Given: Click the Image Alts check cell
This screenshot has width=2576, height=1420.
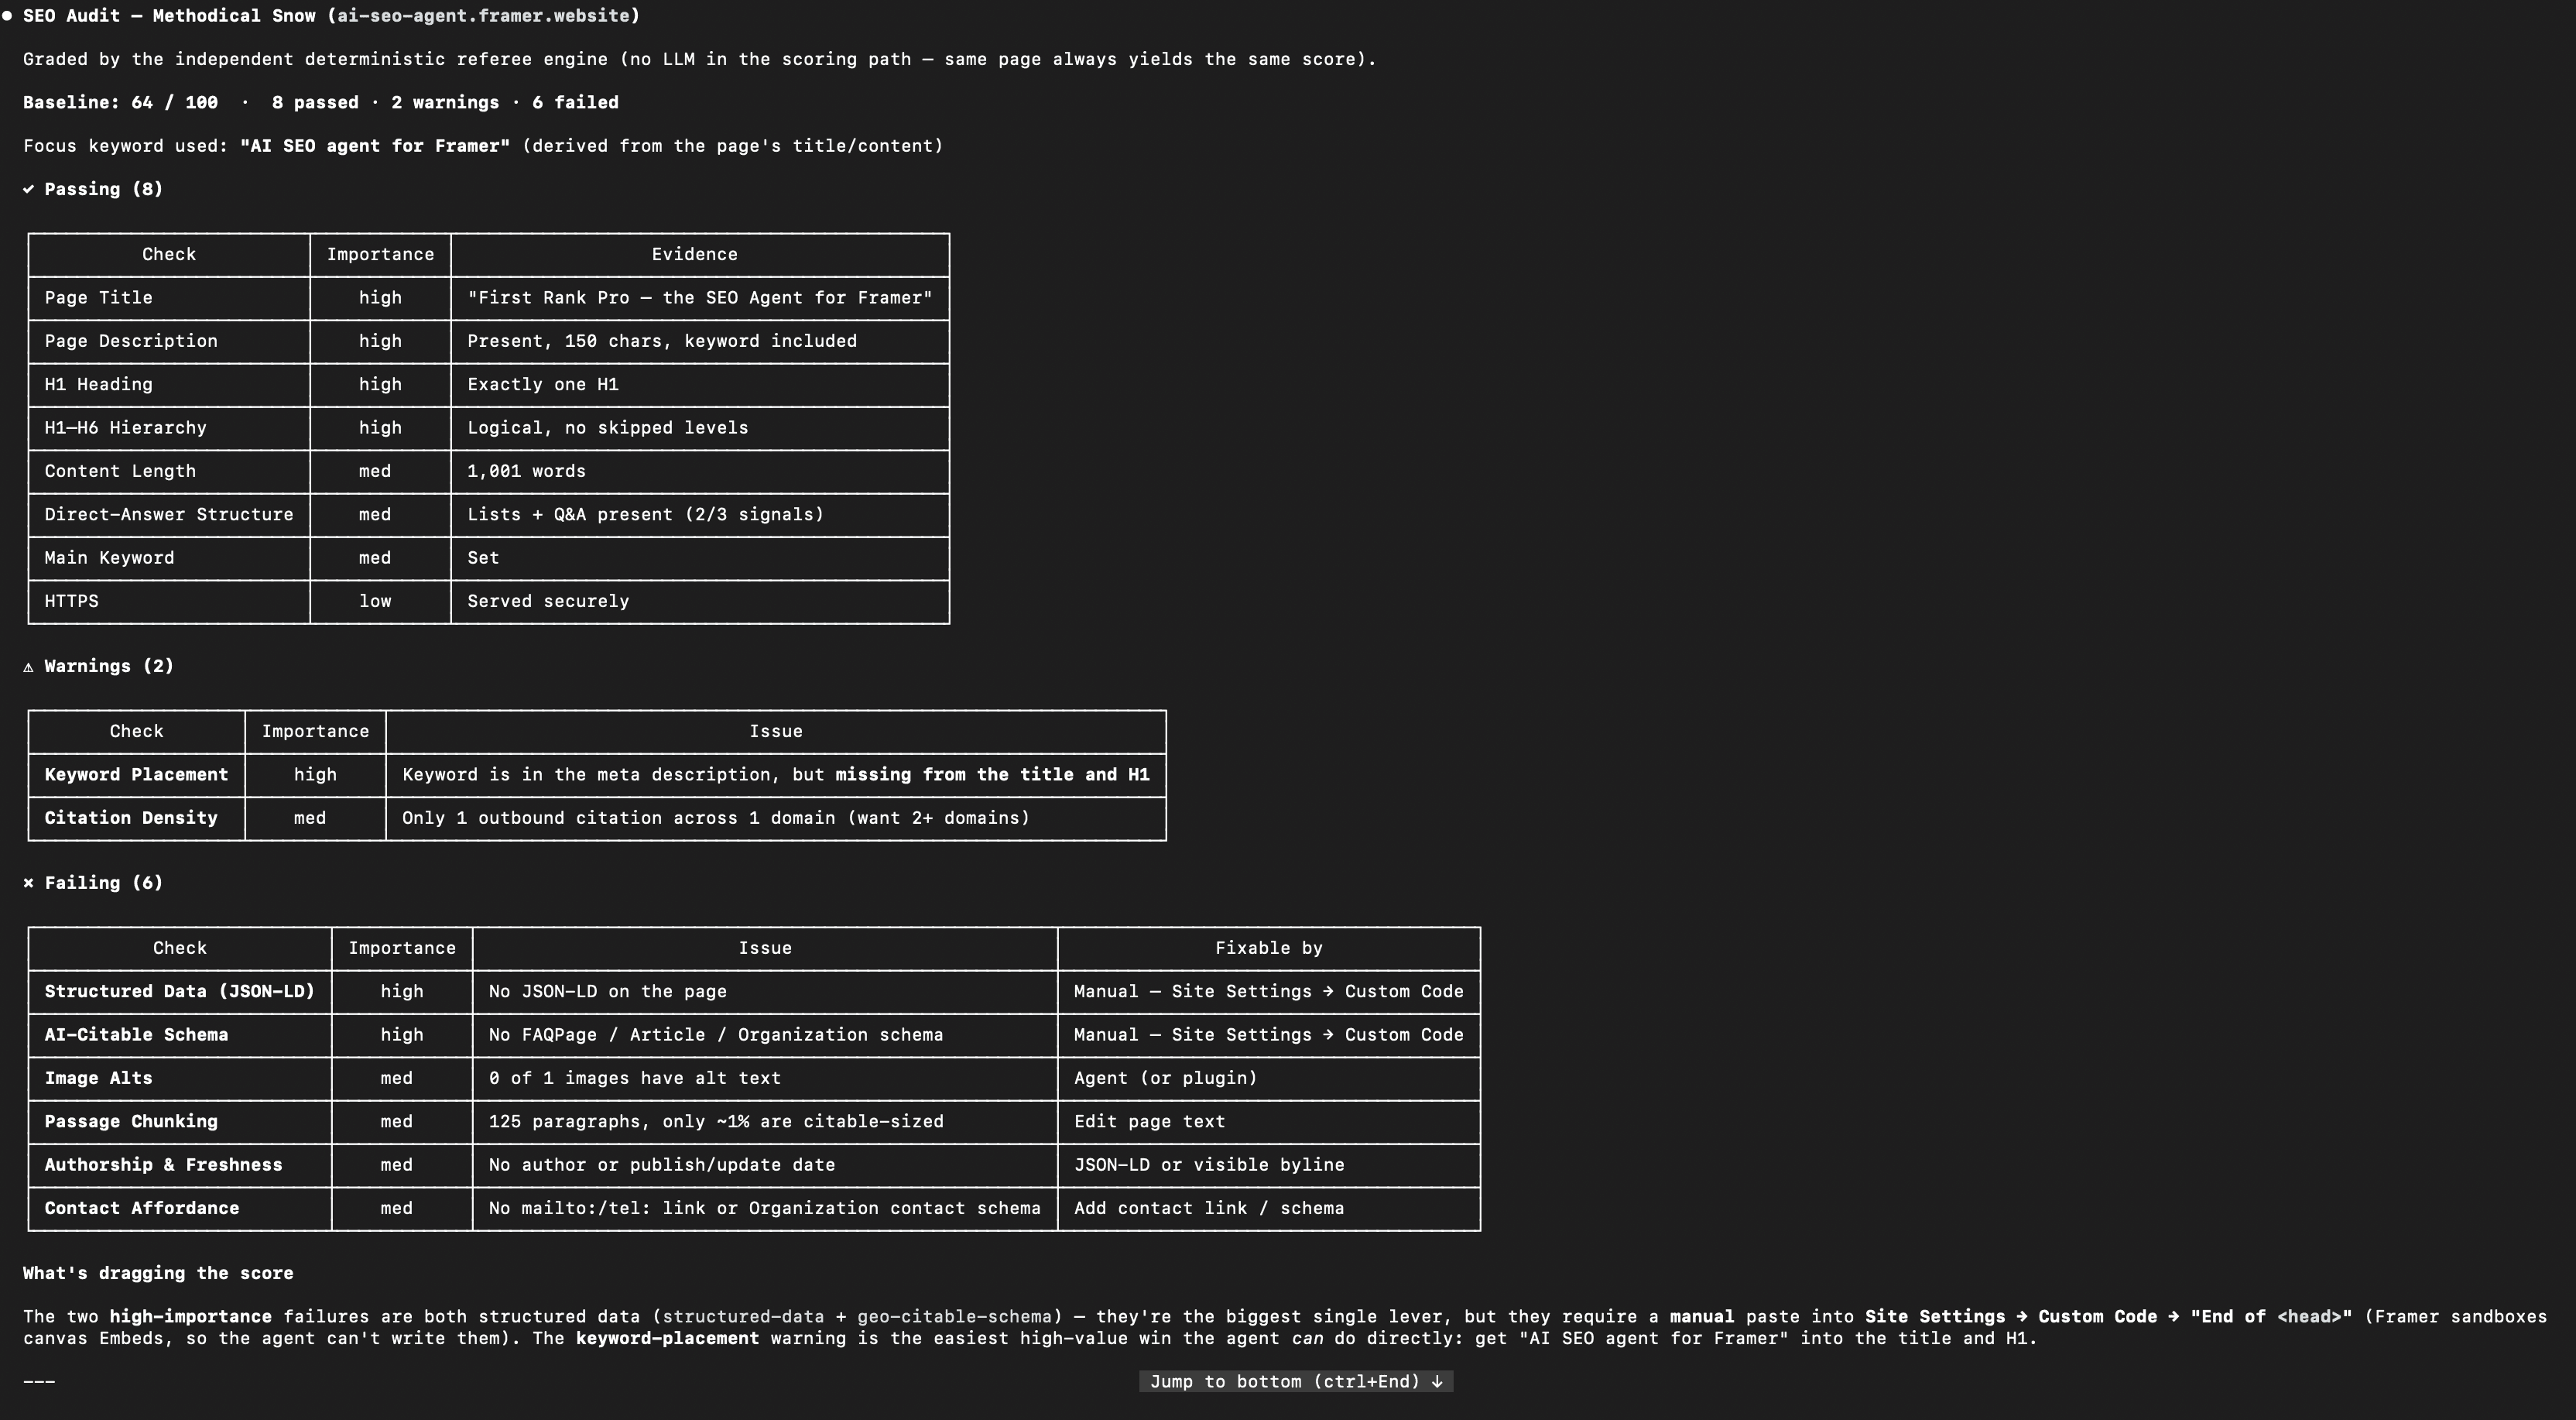Looking at the screenshot, I should pyautogui.click(x=180, y=1078).
